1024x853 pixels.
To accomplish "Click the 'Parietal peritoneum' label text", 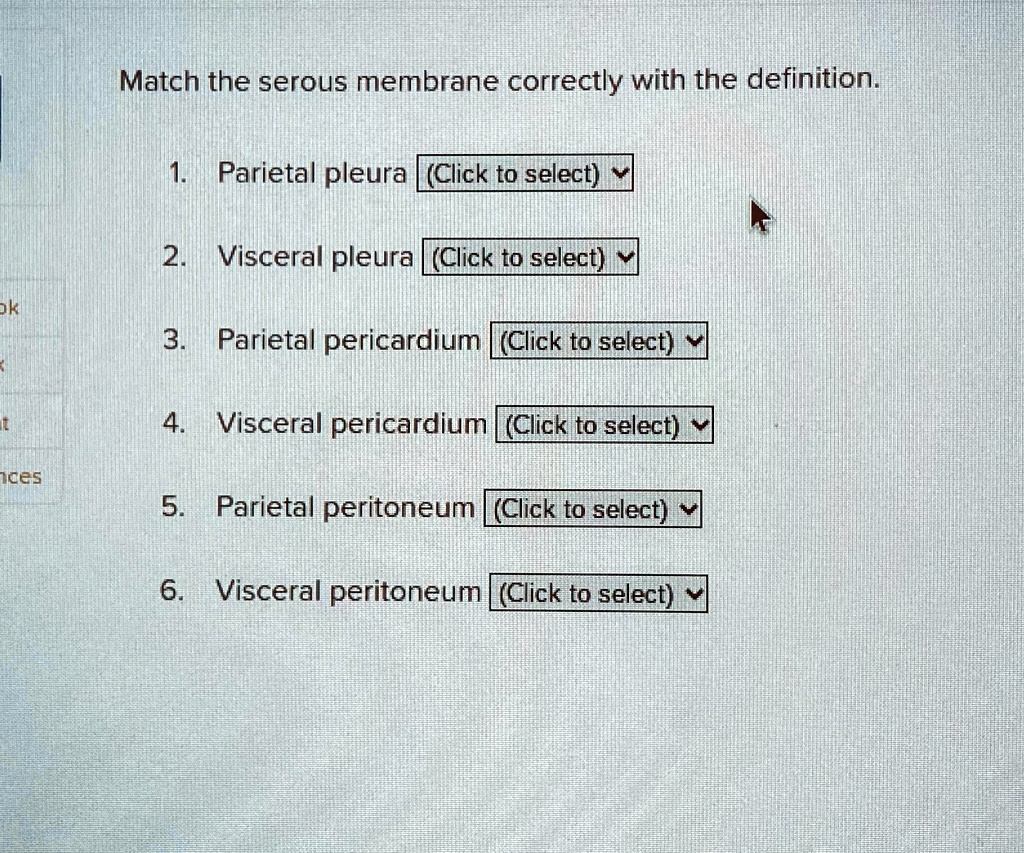I will click(x=346, y=508).
